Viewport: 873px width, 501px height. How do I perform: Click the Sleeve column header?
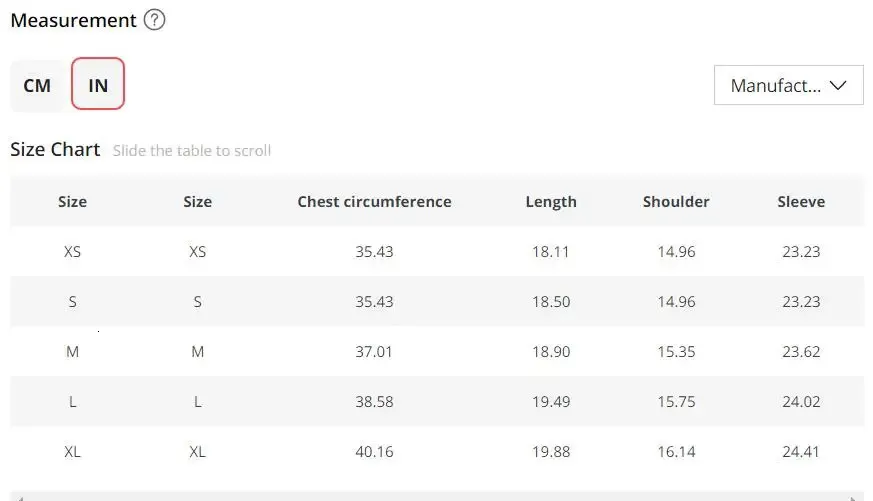coord(801,202)
